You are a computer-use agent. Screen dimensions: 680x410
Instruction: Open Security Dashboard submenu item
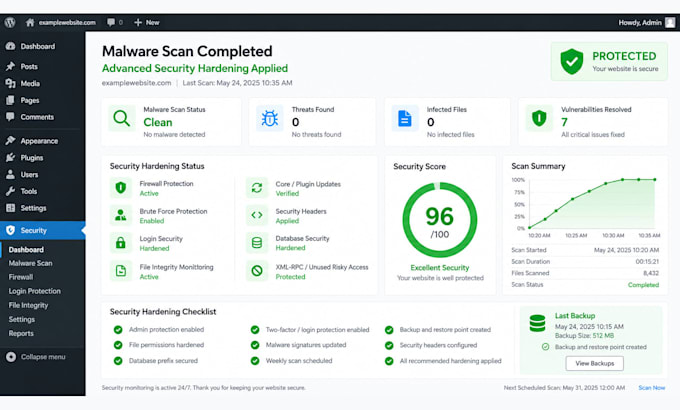pyautogui.click(x=26, y=249)
